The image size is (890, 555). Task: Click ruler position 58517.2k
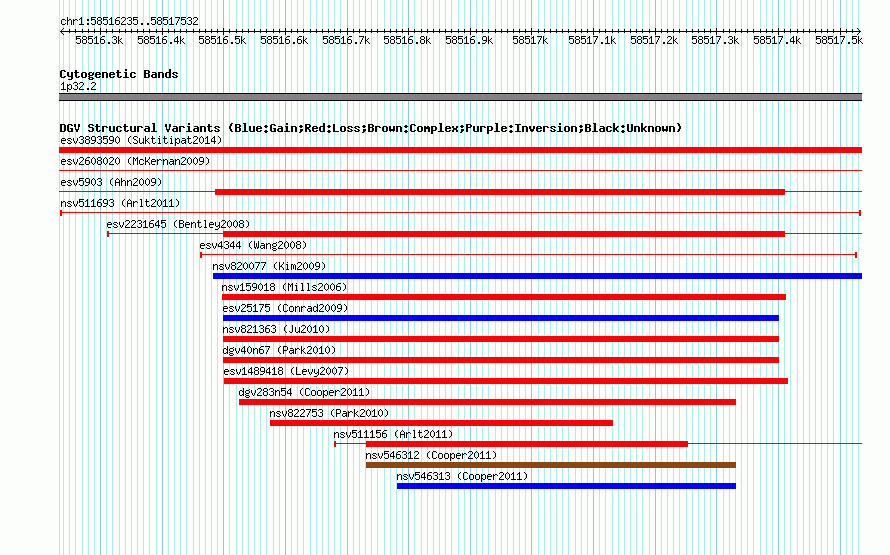coord(654,40)
